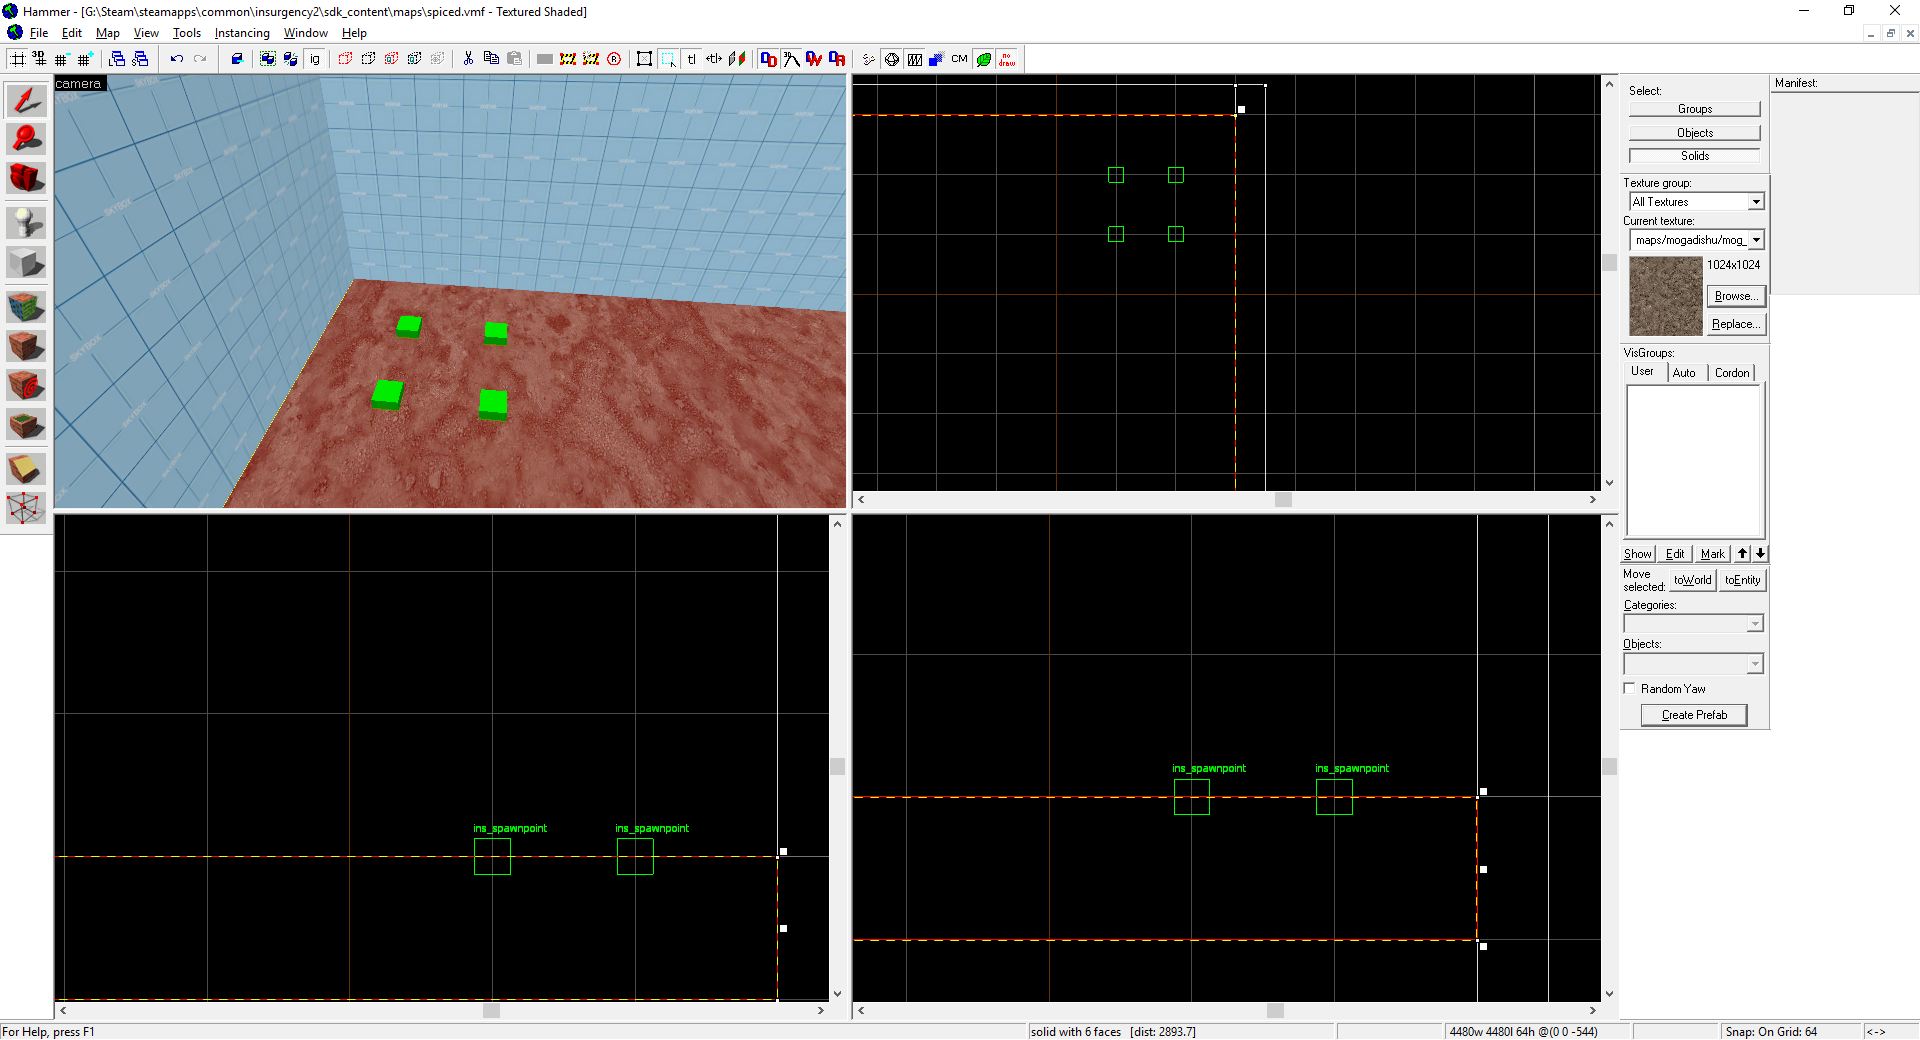
Task: Select the Selection tool (red arrow)
Action: (26, 100)
